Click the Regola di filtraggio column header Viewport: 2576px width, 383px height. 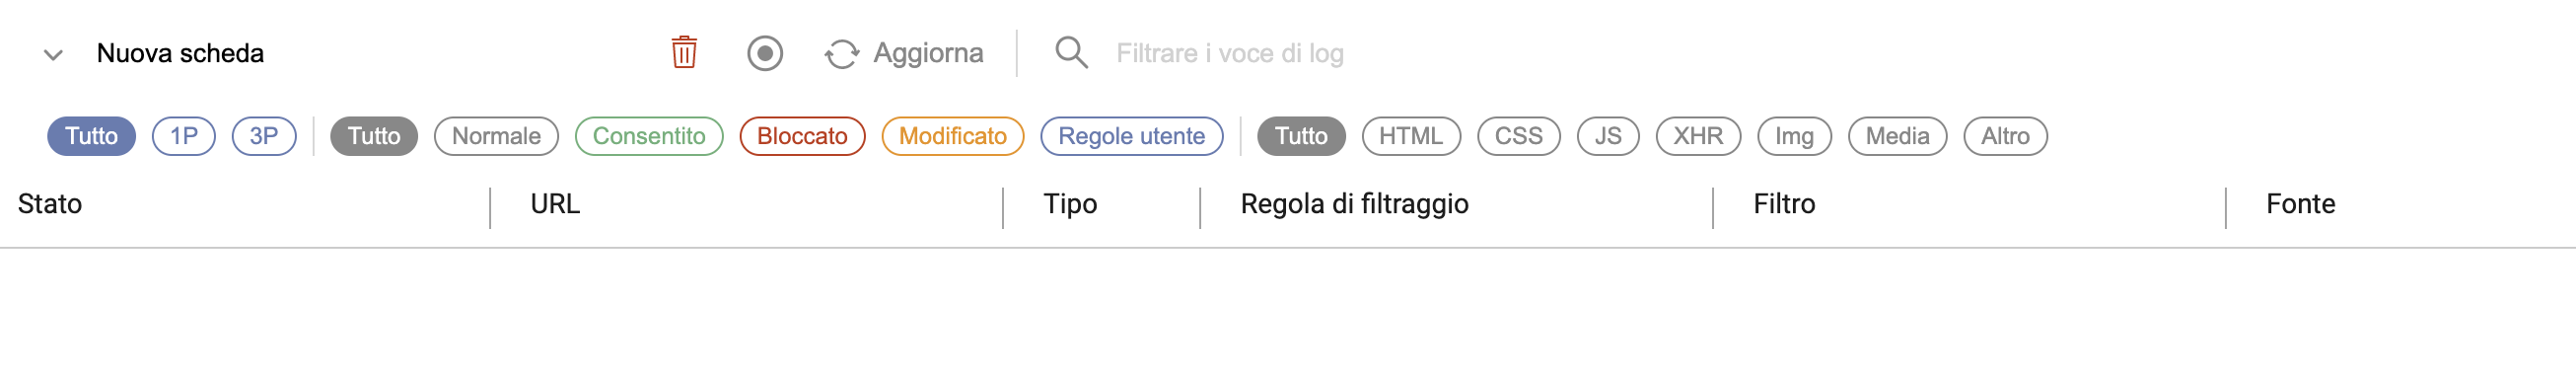pyautogui.click(x=1354, y=204)
